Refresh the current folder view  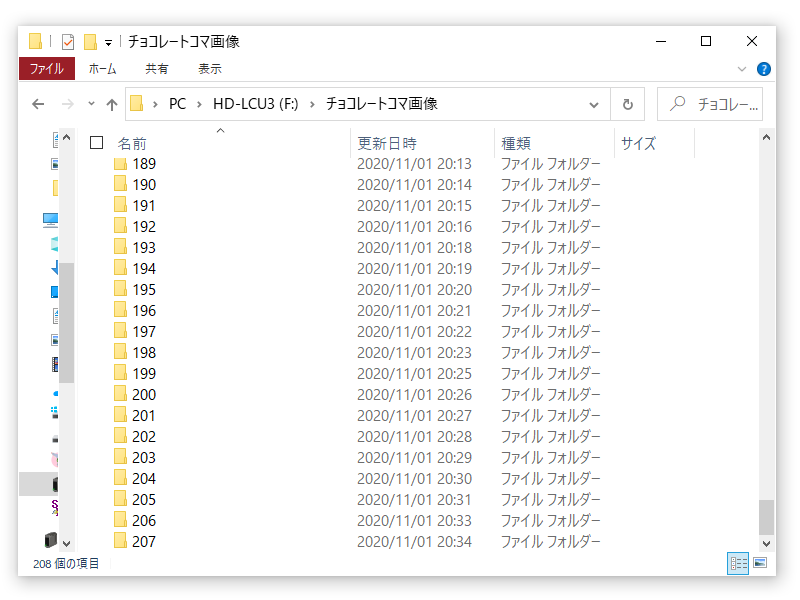pyautogui.click(x=628, y=105)
